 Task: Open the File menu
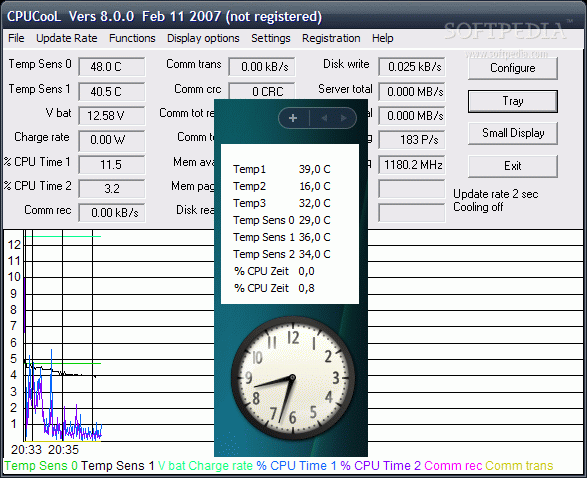[x=16, y=38]
